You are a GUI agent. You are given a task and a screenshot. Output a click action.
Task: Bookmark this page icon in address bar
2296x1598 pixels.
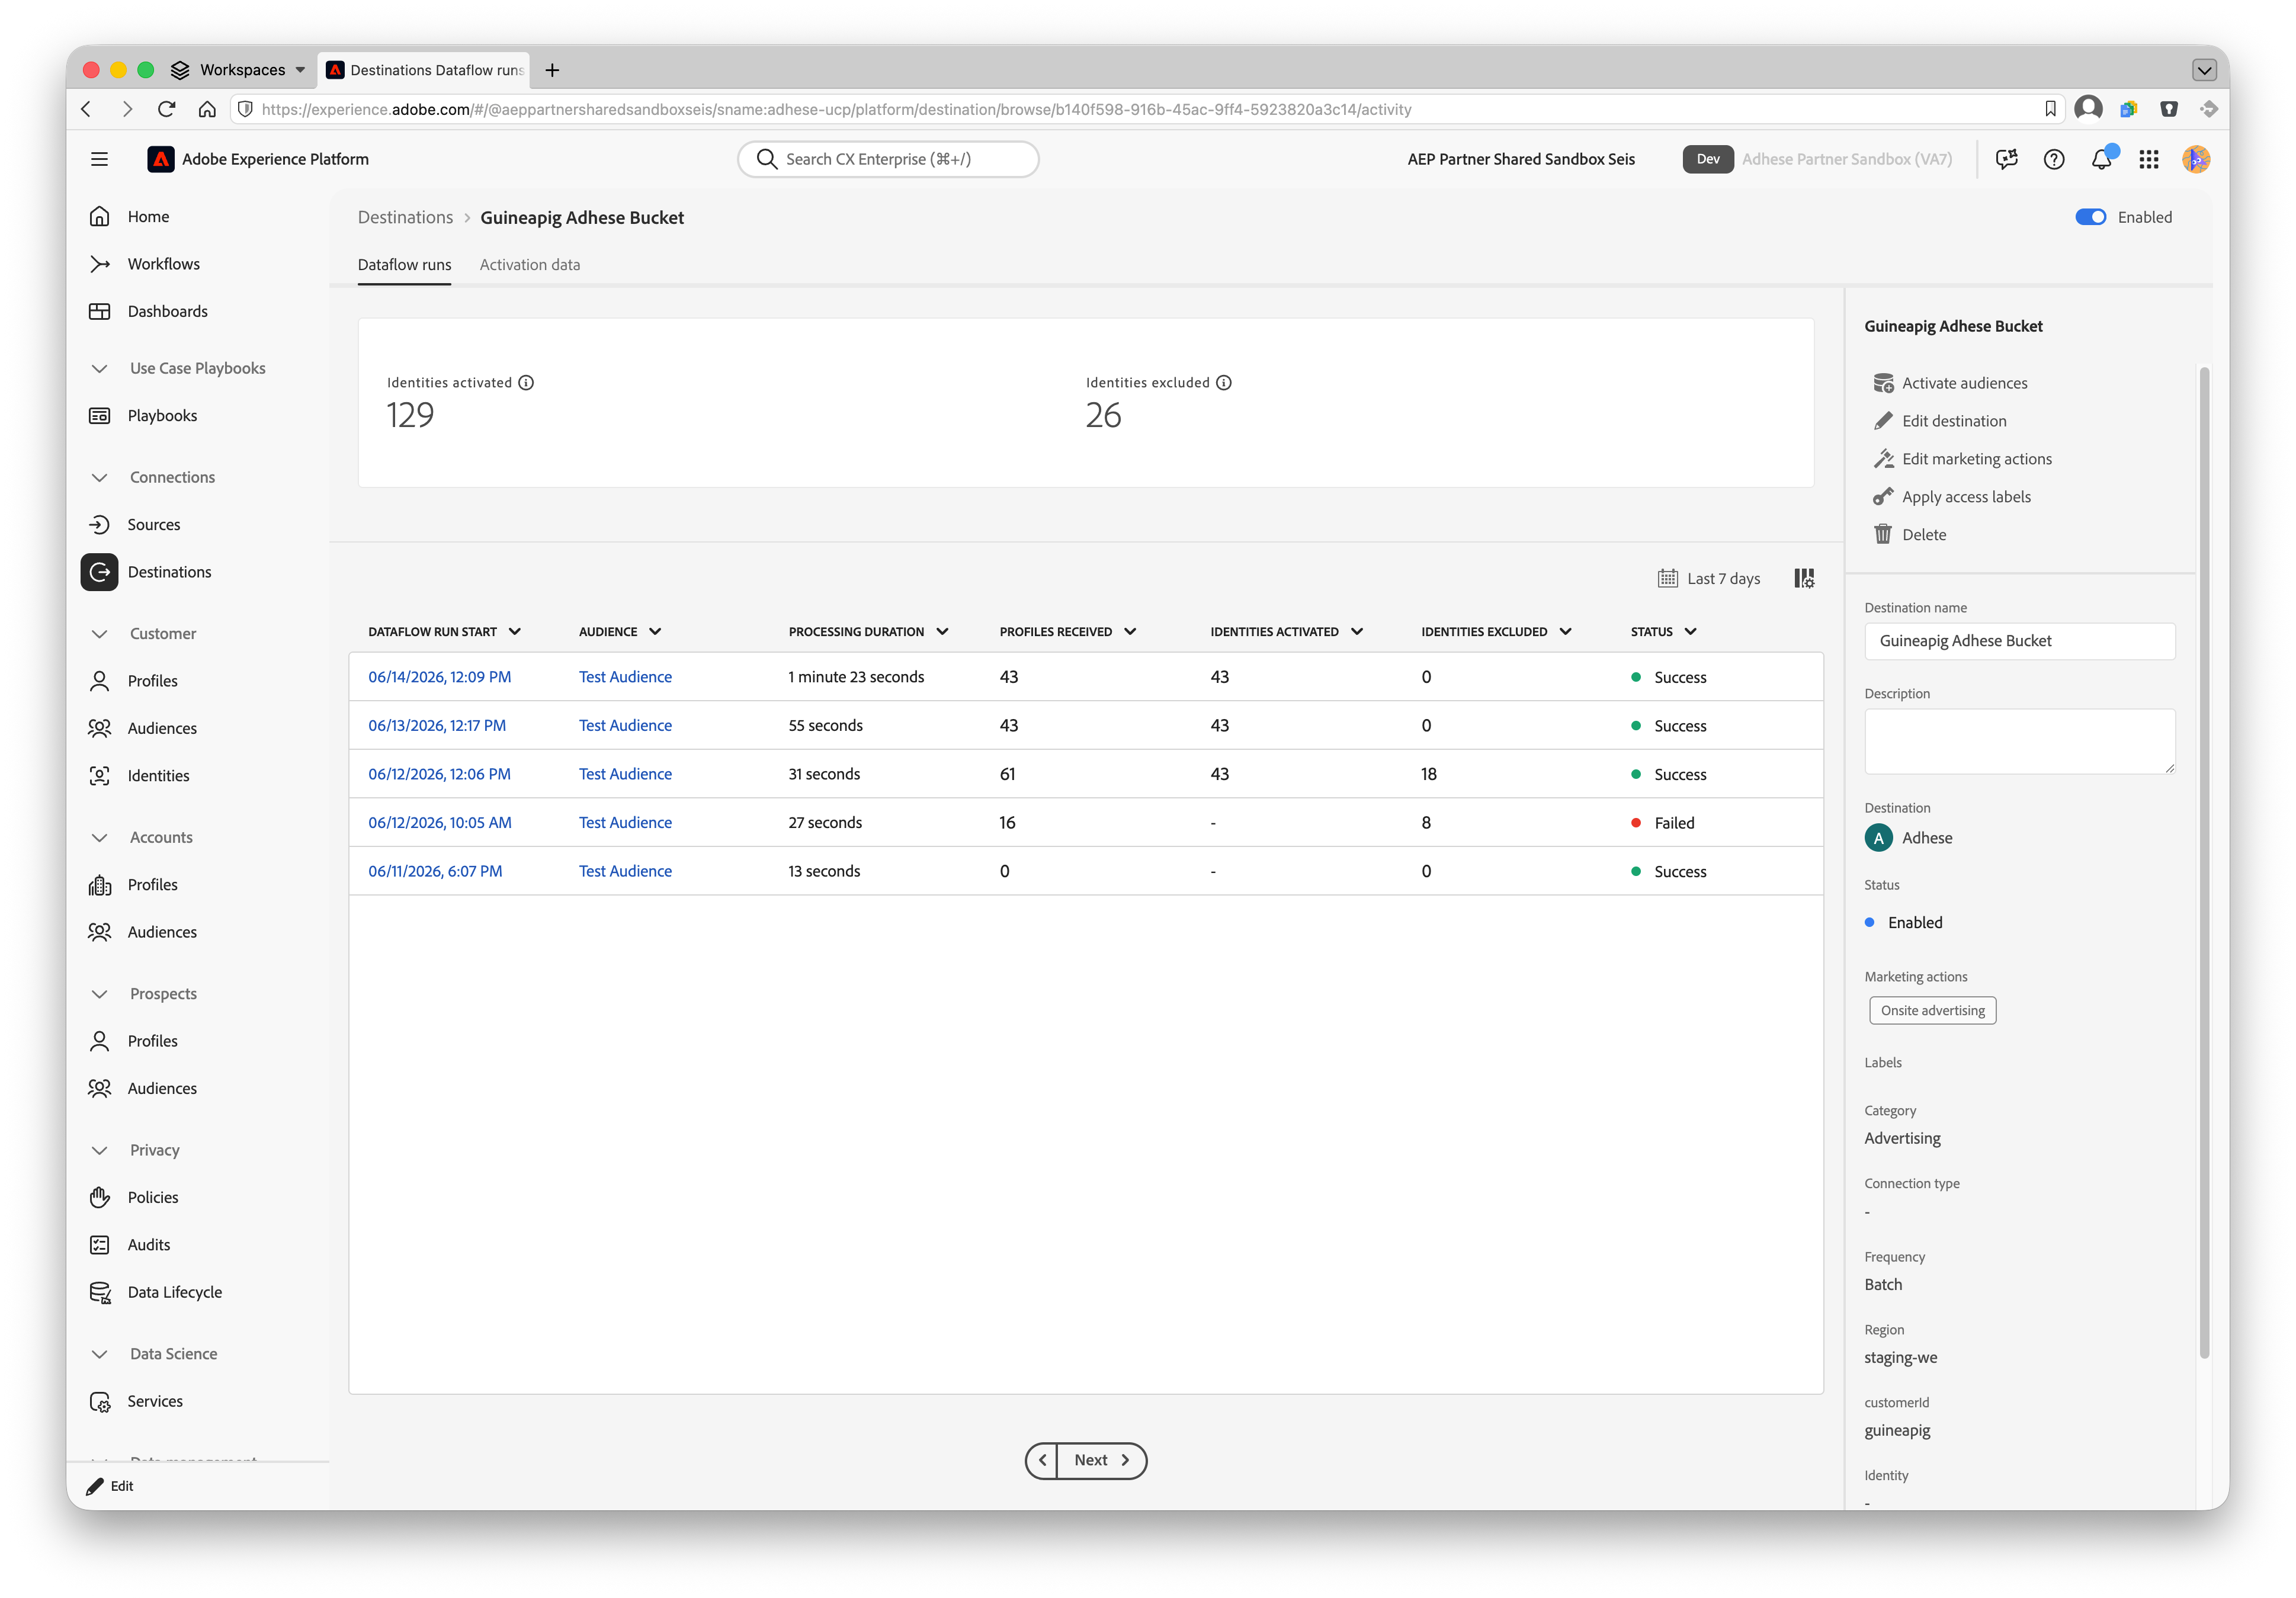pos(2050,109)
